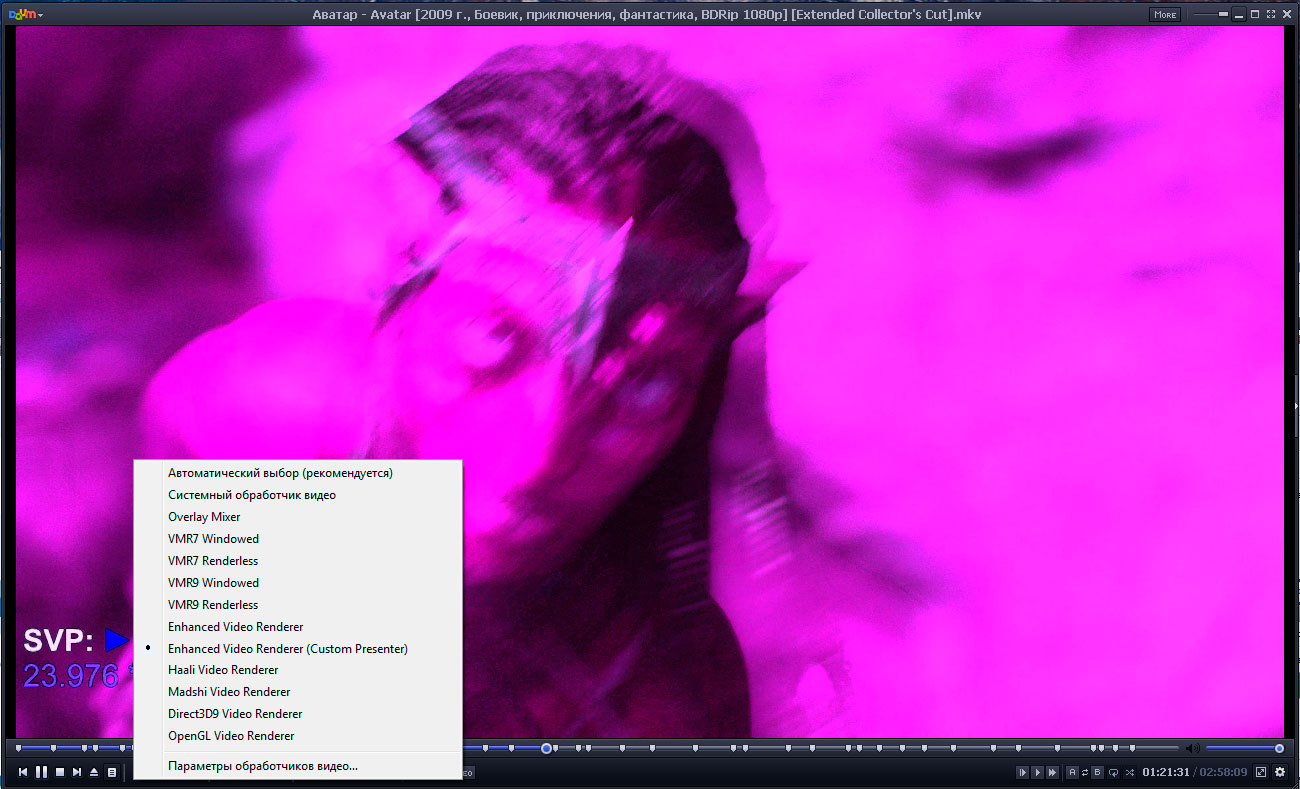Click the previous track button
The width and height of the screenshot is (1300, 789).
pyautogui.click(x=23, y=772)
